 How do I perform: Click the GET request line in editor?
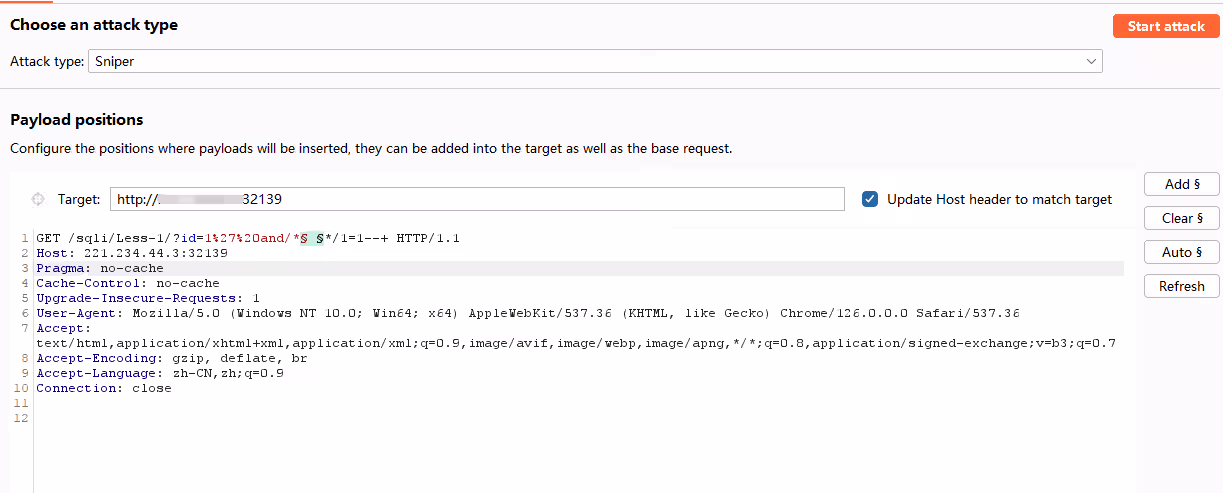coord(248,239)
